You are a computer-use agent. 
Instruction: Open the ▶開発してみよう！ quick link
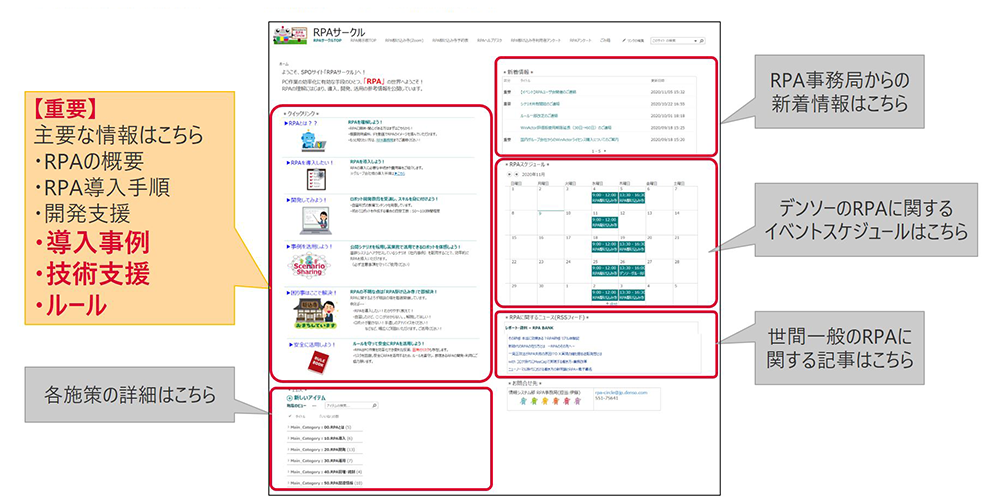click(305, 199)
